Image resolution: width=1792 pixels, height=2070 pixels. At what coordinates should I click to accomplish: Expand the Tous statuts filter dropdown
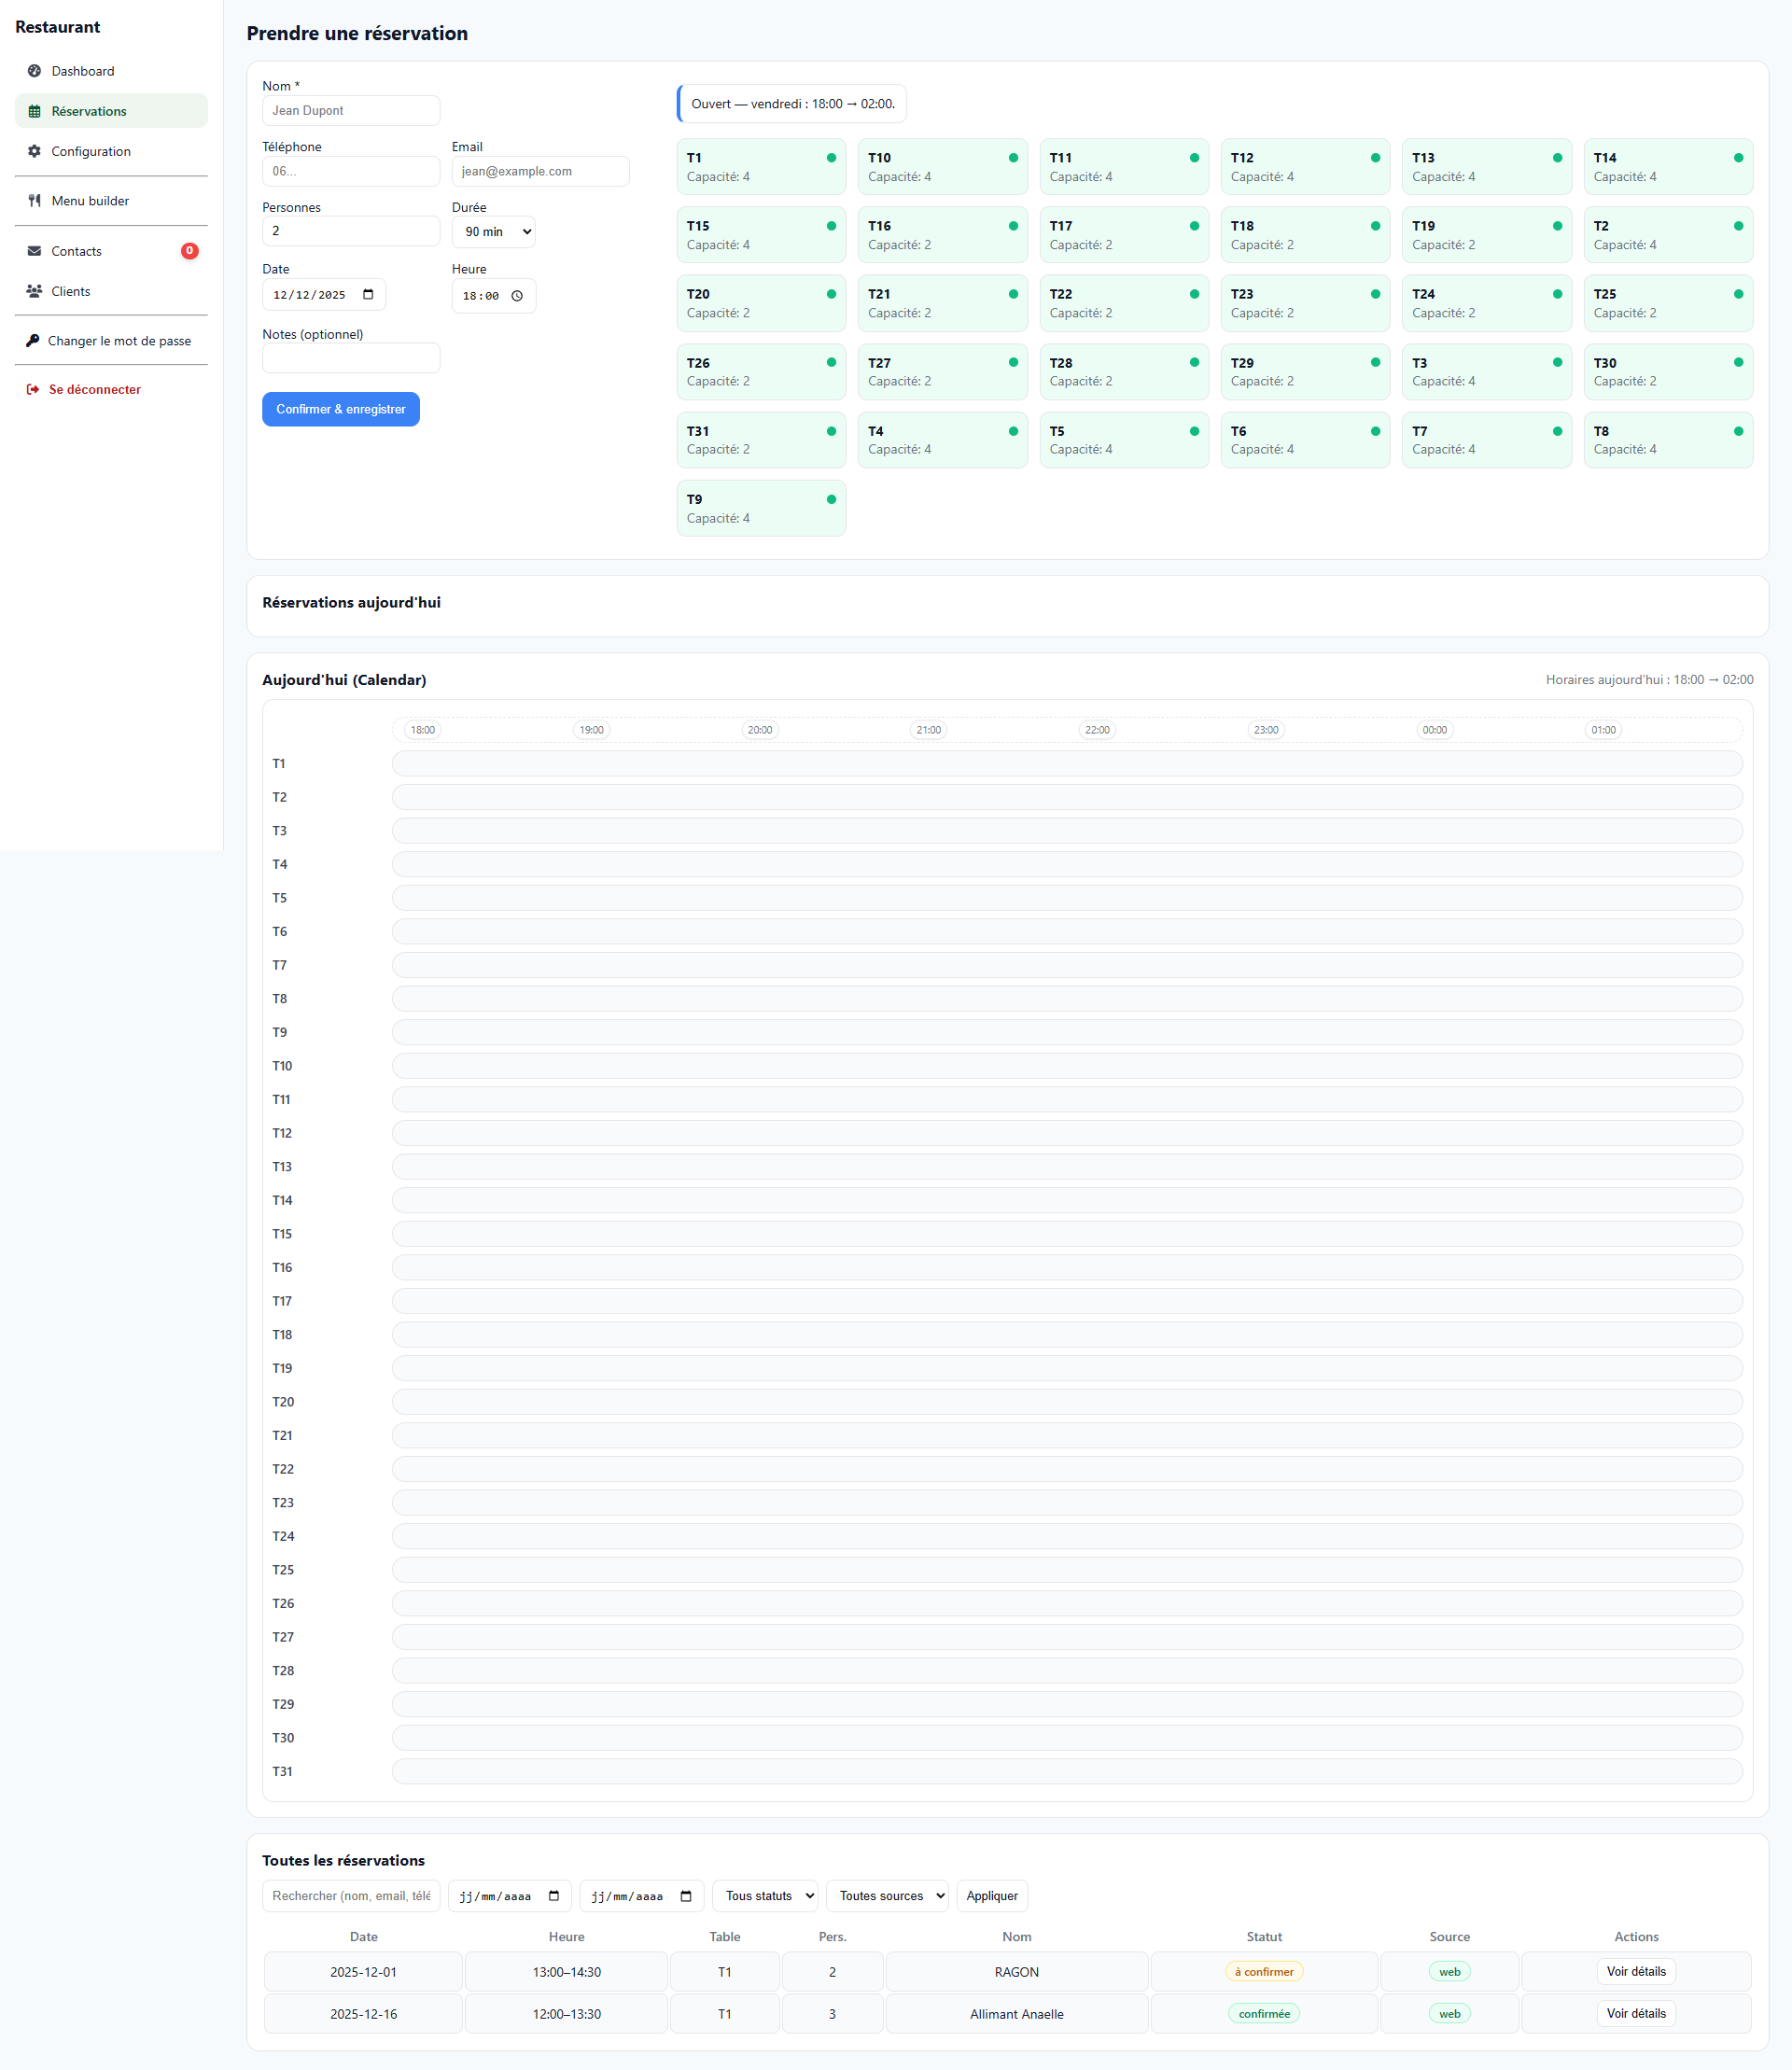click(x=765, y=1895)
